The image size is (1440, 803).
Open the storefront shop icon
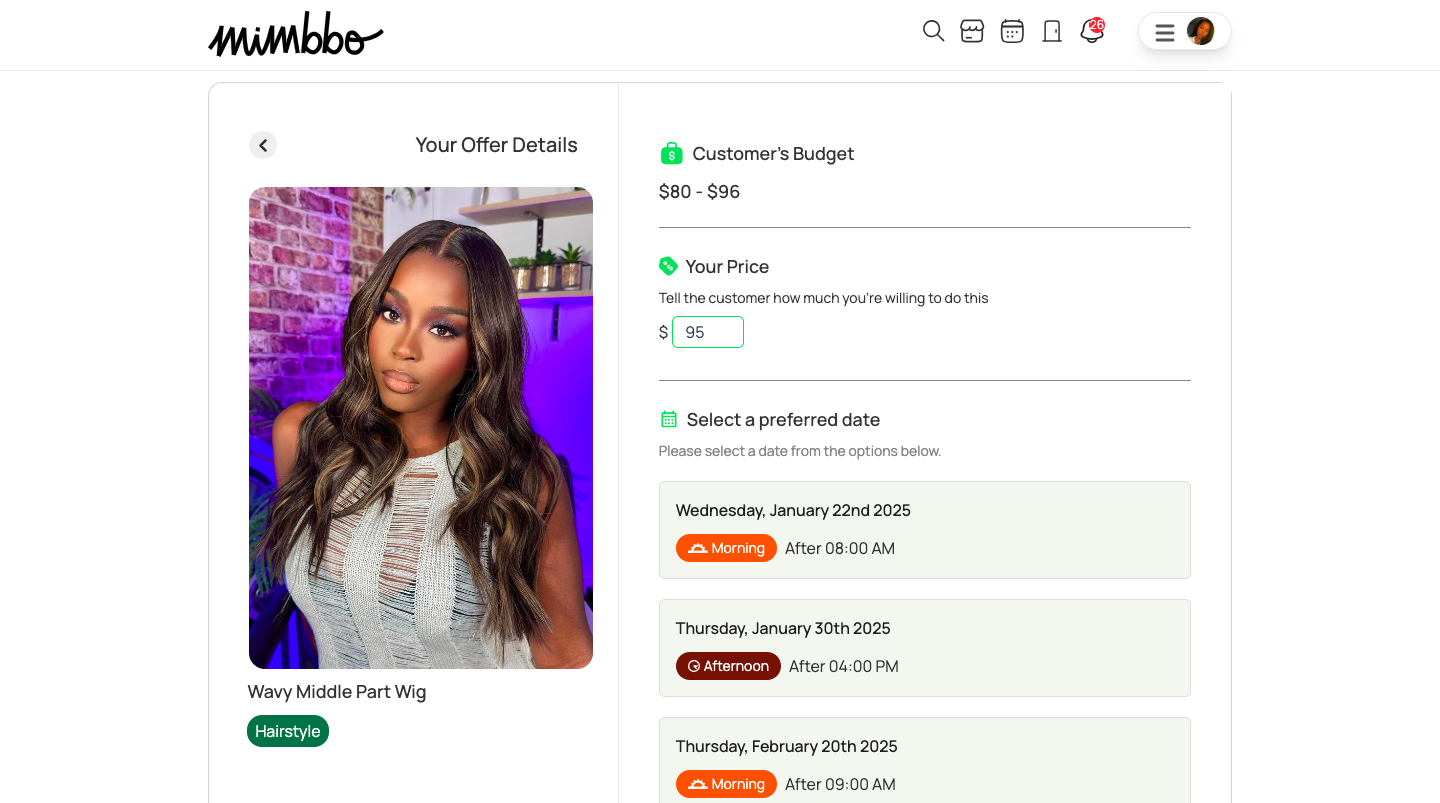pyautogui.click(x=972, y=31)
